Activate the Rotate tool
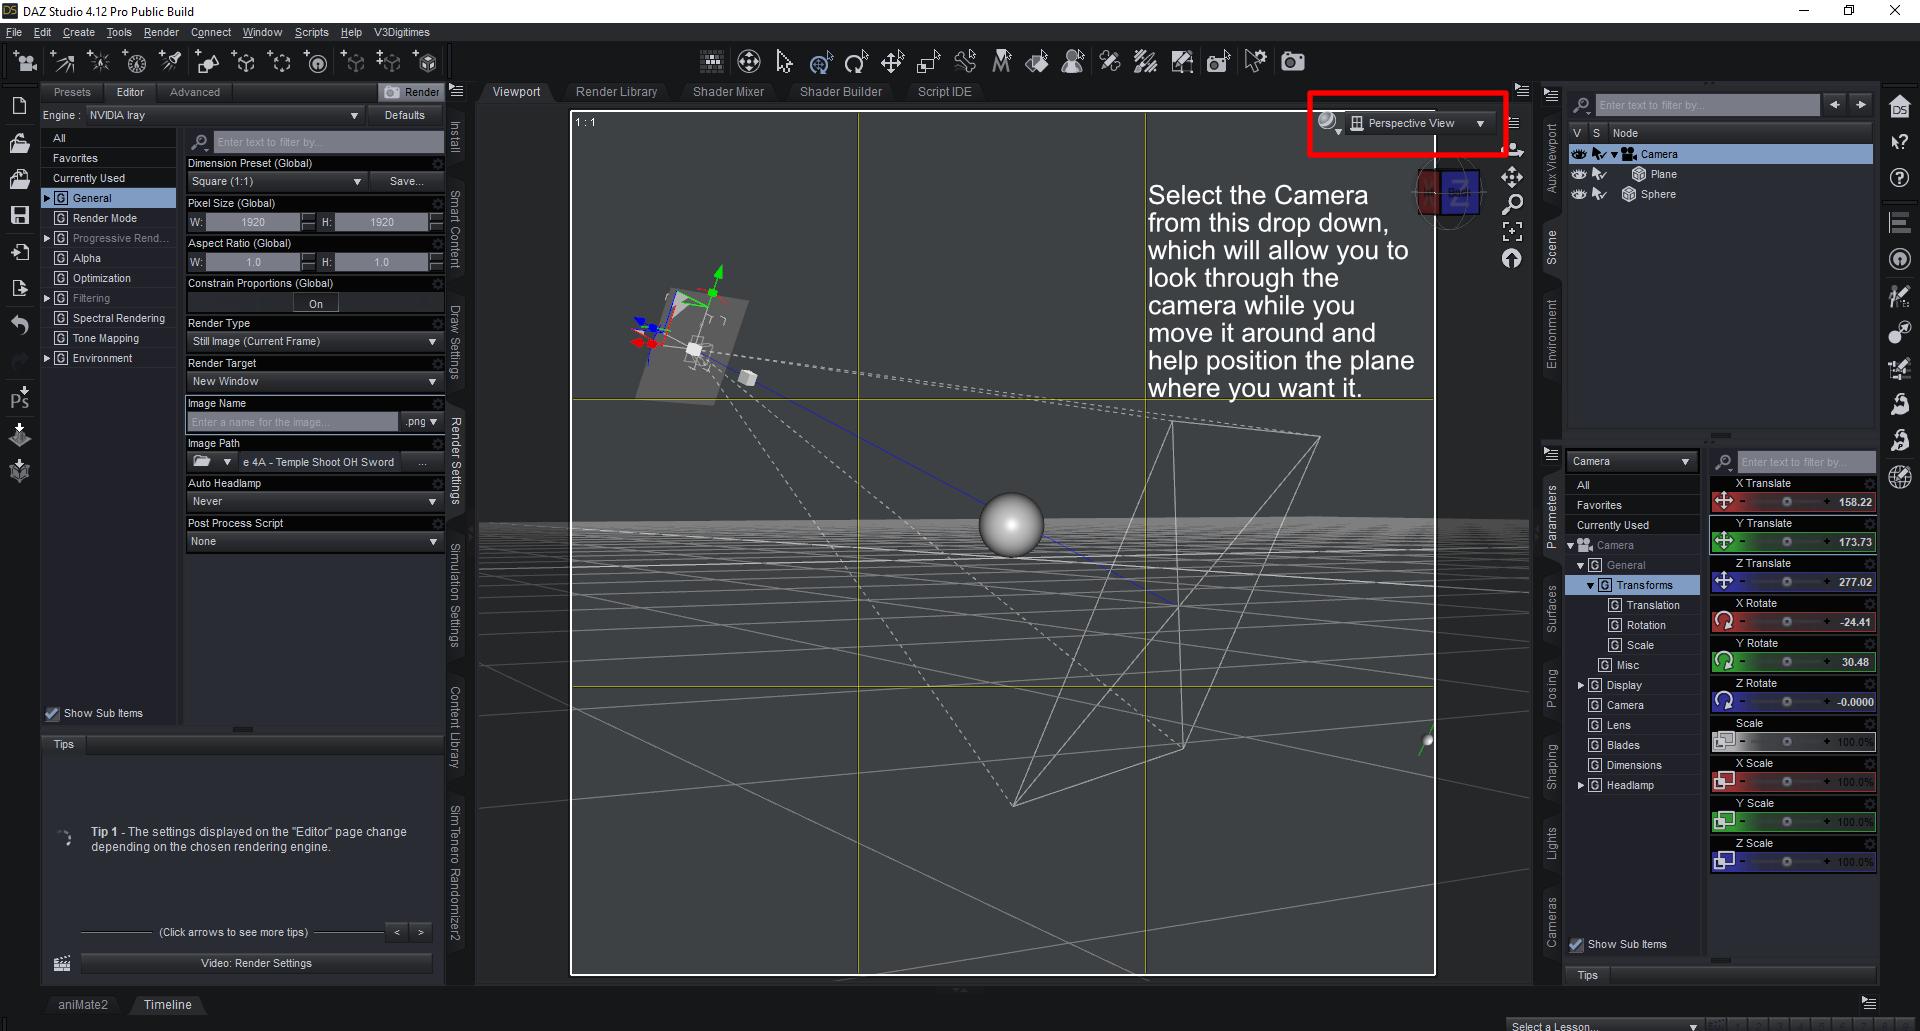The width and height of the screenshot is (1920, 1031). (x=856, y=62)
